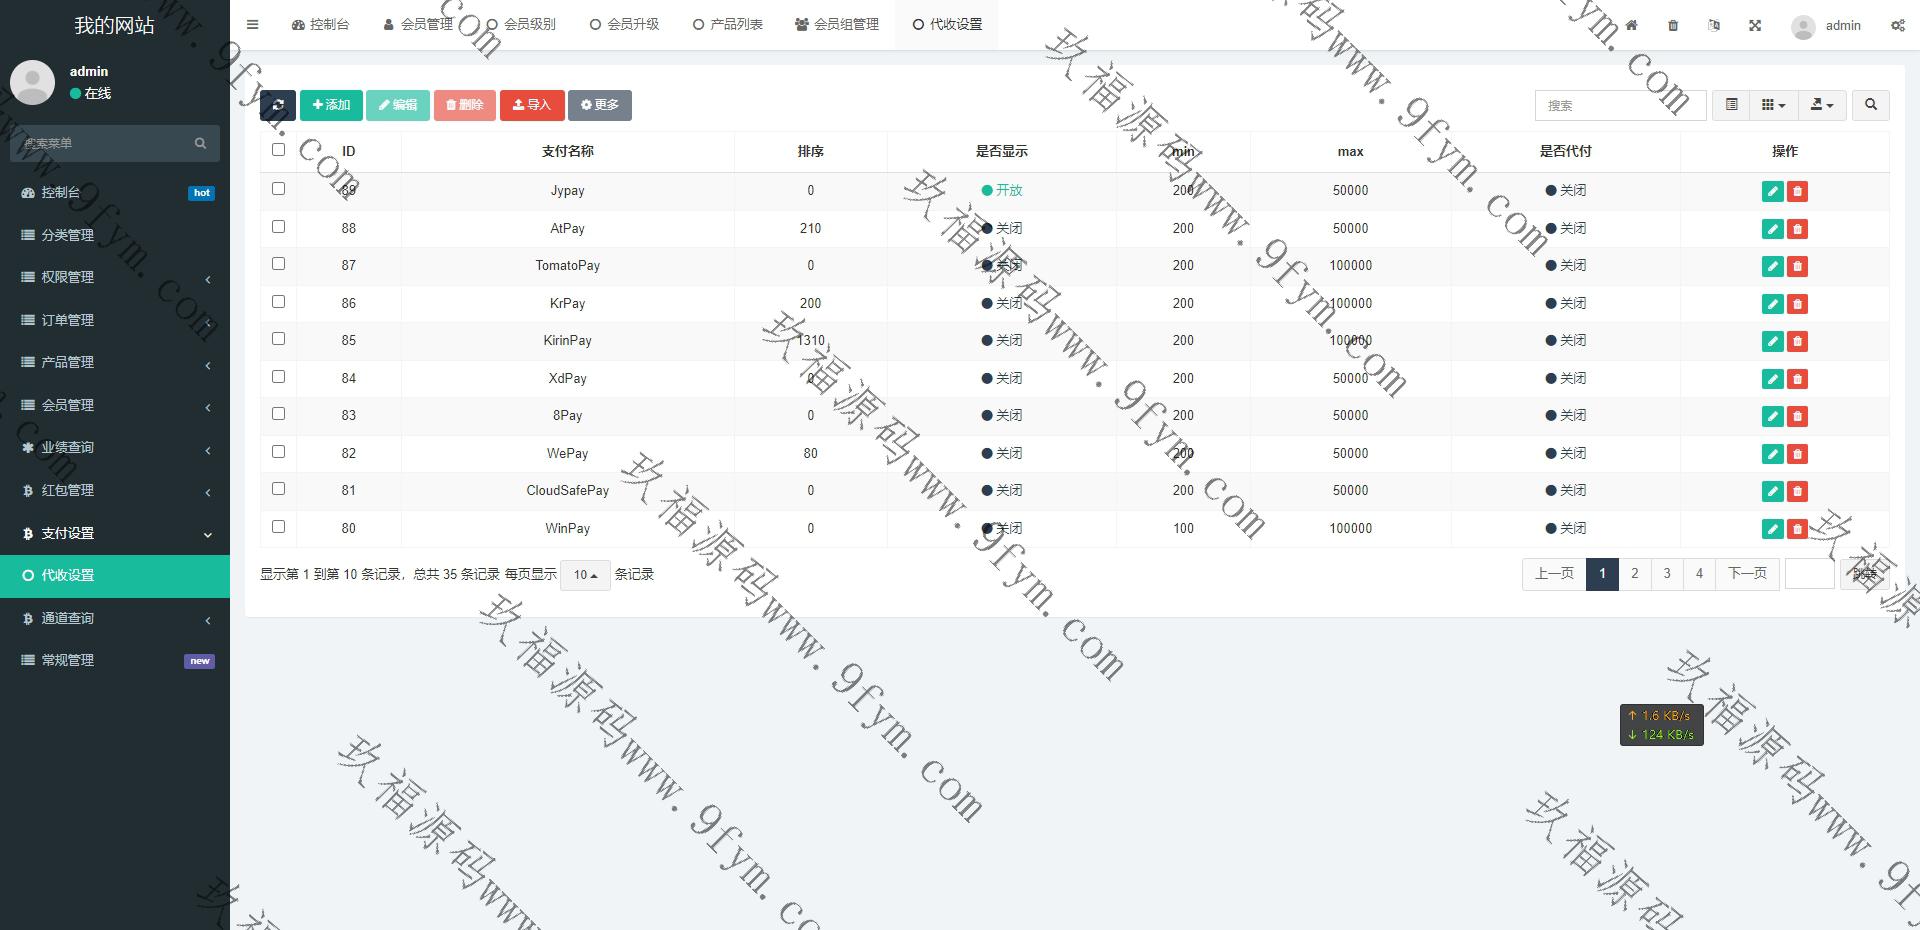
Task: Go to page 3 in pagination
Action: pyautogui.click(x=1666, y=574)
